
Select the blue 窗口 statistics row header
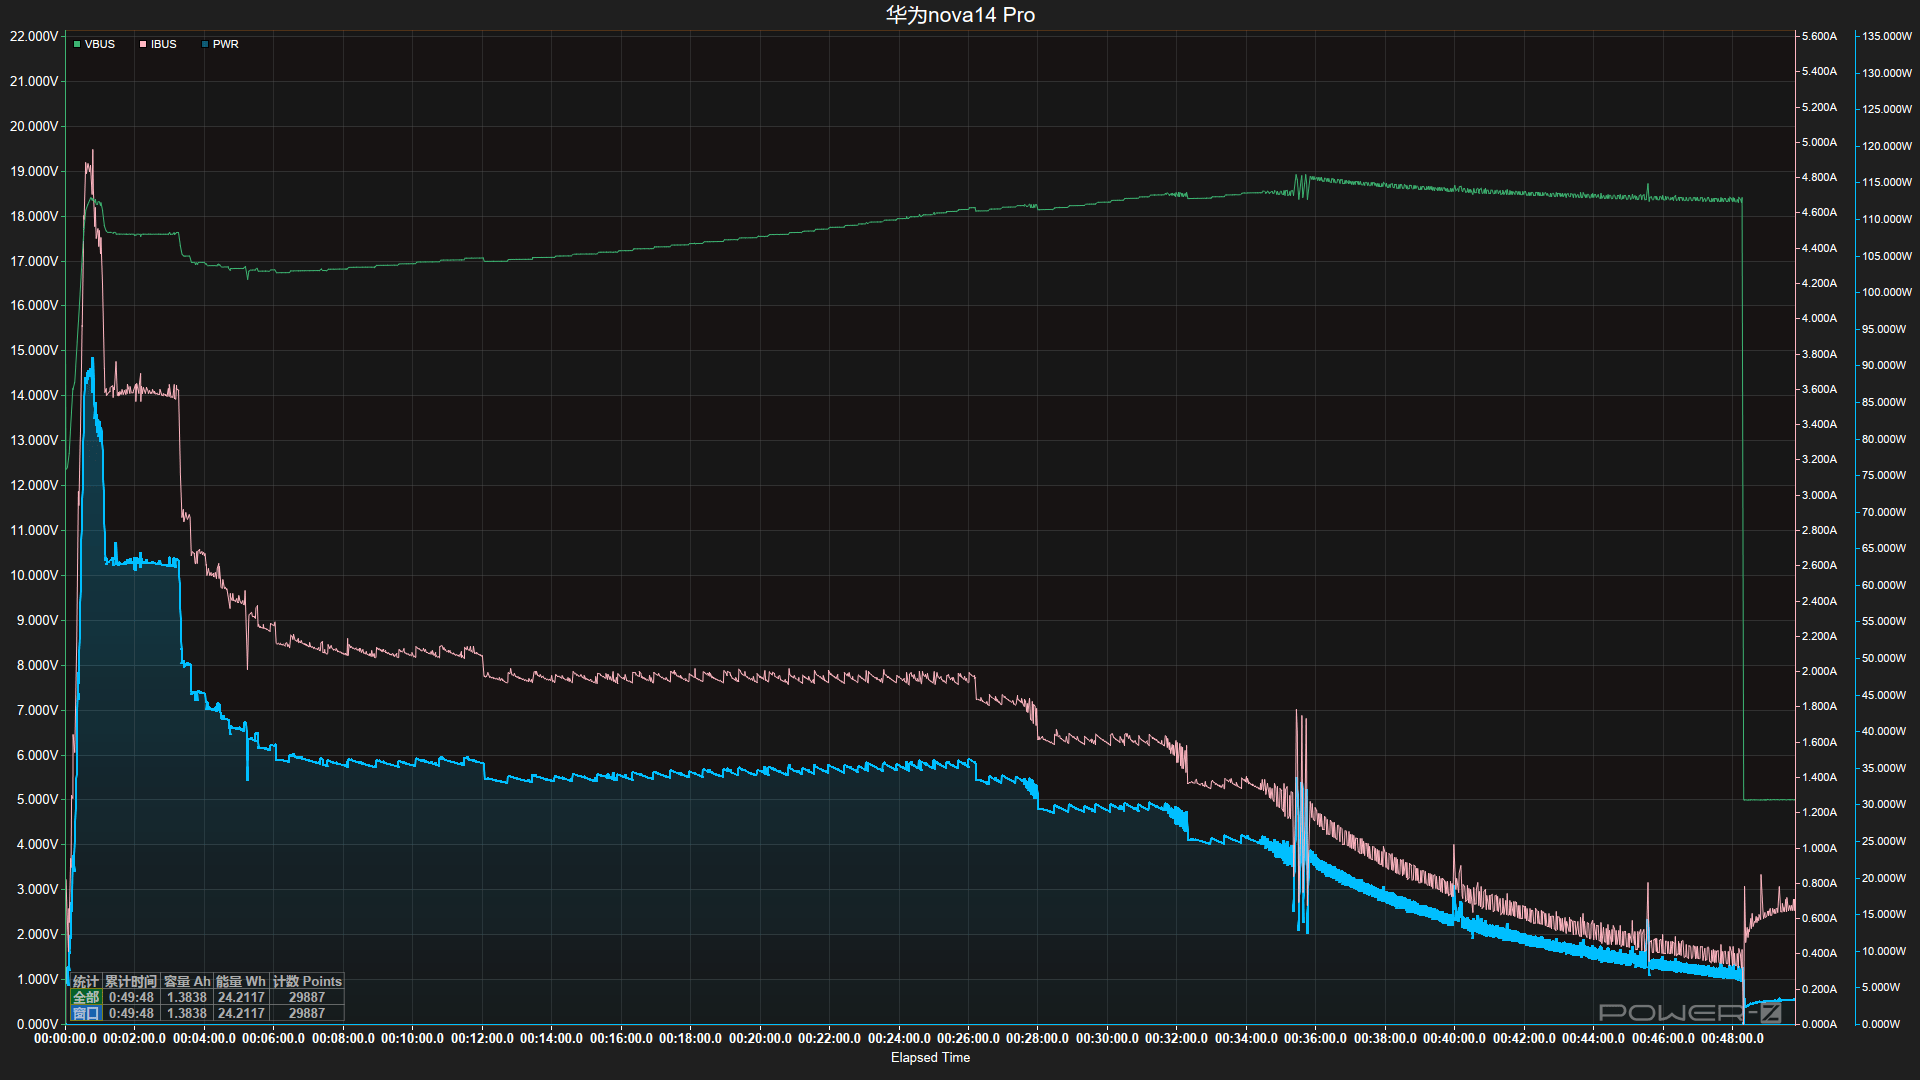coord(86,1013)
